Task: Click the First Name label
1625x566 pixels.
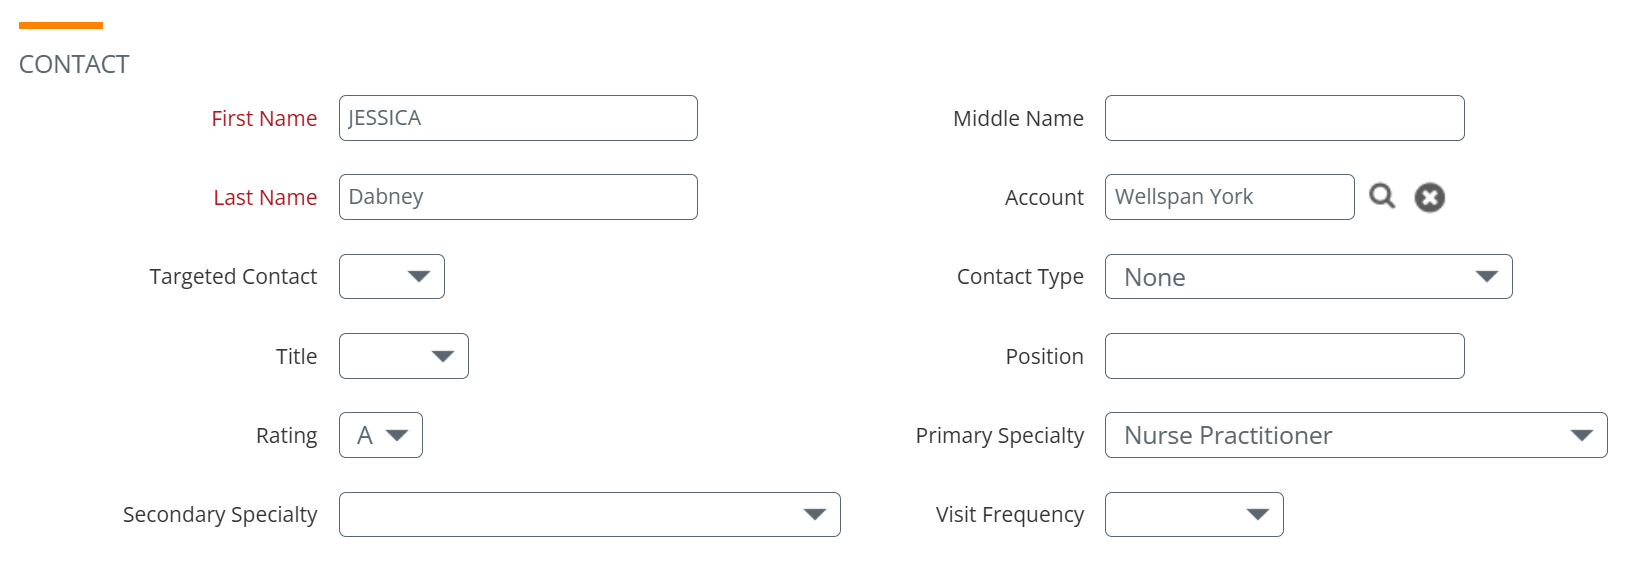Action: tap(264, 118)
